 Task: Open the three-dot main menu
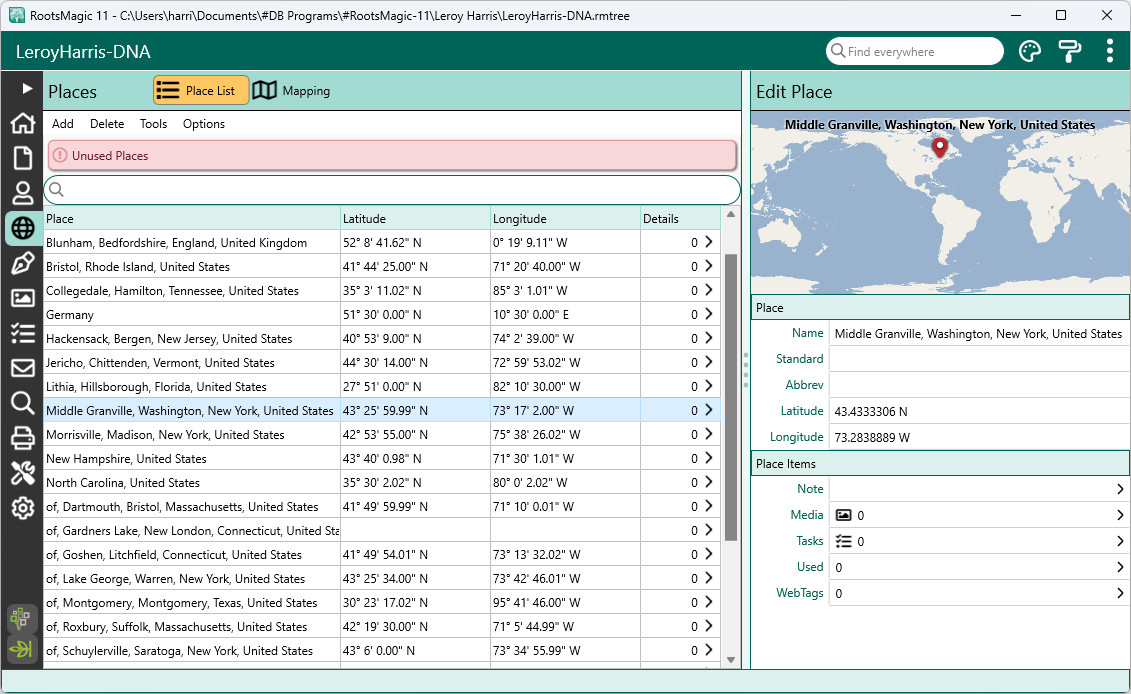pos(1109,51)
